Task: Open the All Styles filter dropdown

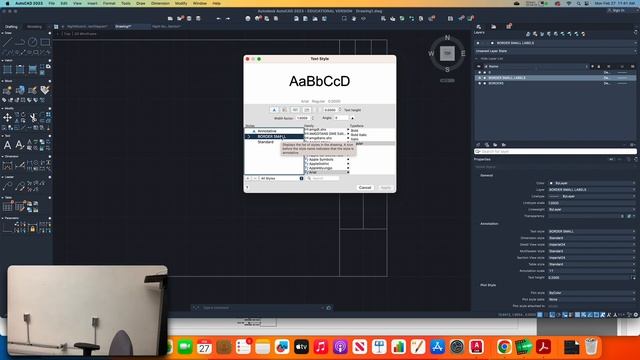Action: click(x=282, y=178)
